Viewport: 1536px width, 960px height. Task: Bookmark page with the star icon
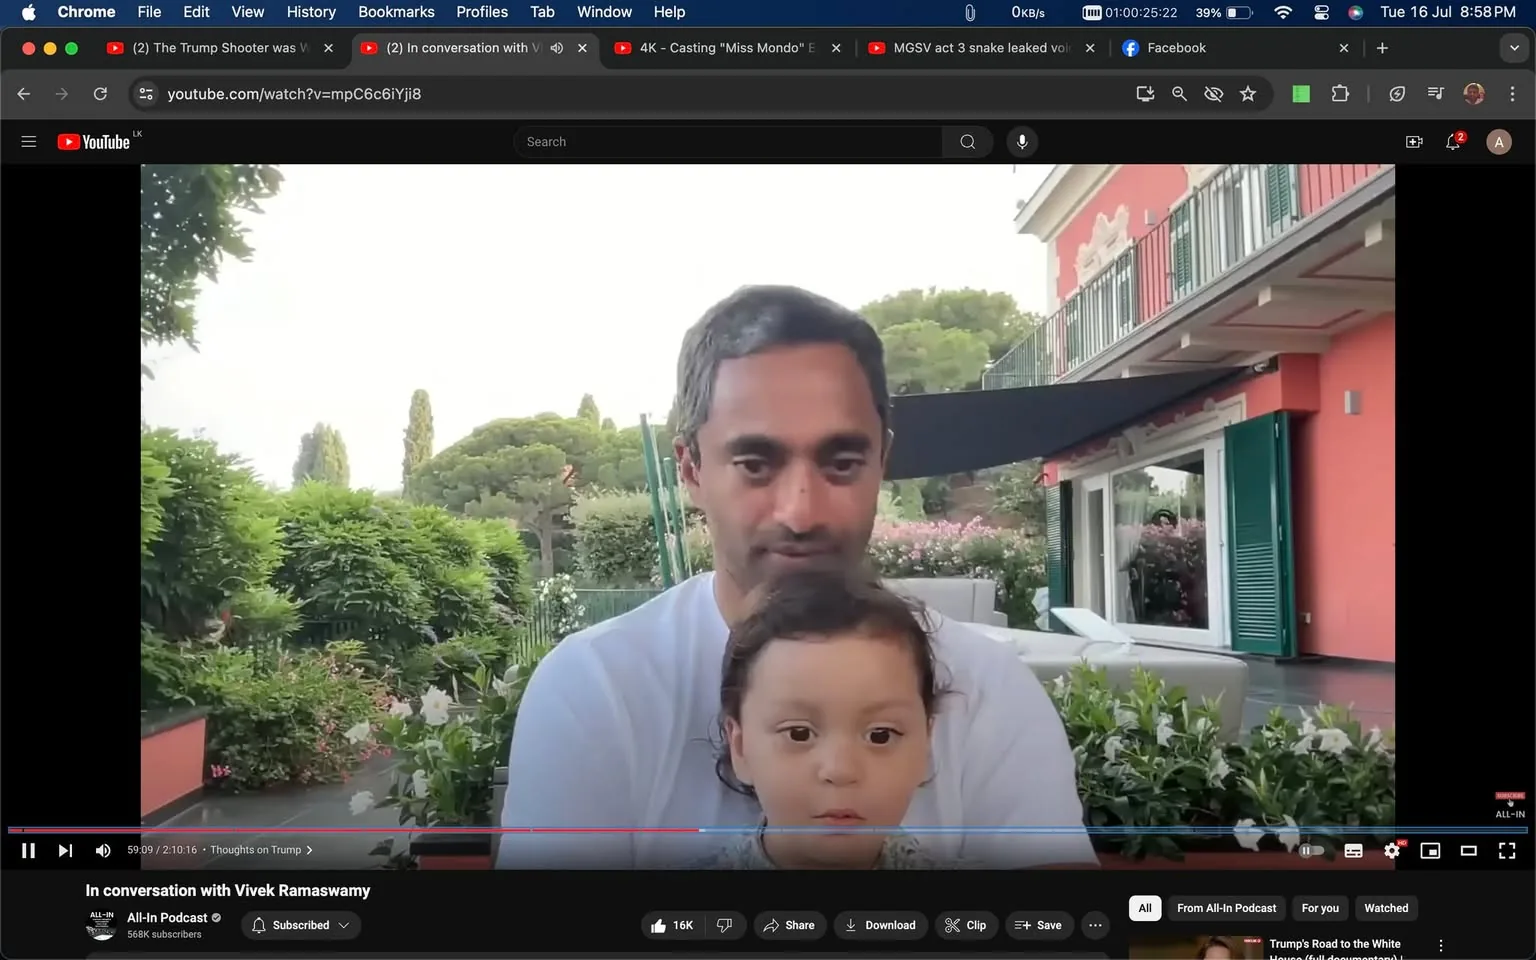tap(1247, 93)
